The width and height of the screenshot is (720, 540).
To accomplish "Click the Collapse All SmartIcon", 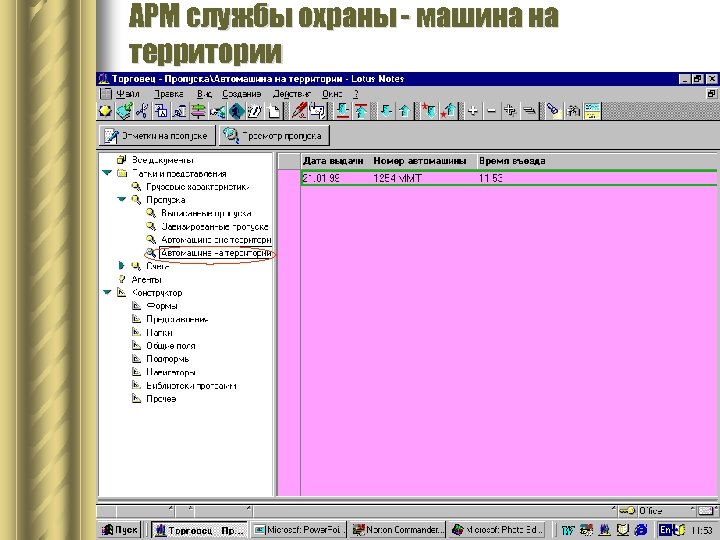I will click(x=529, y=111).
